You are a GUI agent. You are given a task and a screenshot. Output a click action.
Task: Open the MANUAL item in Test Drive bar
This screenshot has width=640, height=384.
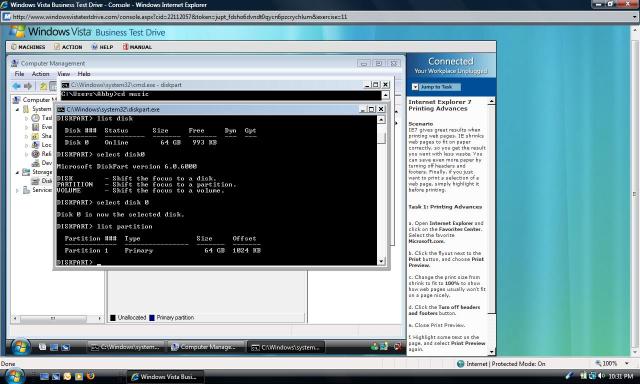point(137,47)
